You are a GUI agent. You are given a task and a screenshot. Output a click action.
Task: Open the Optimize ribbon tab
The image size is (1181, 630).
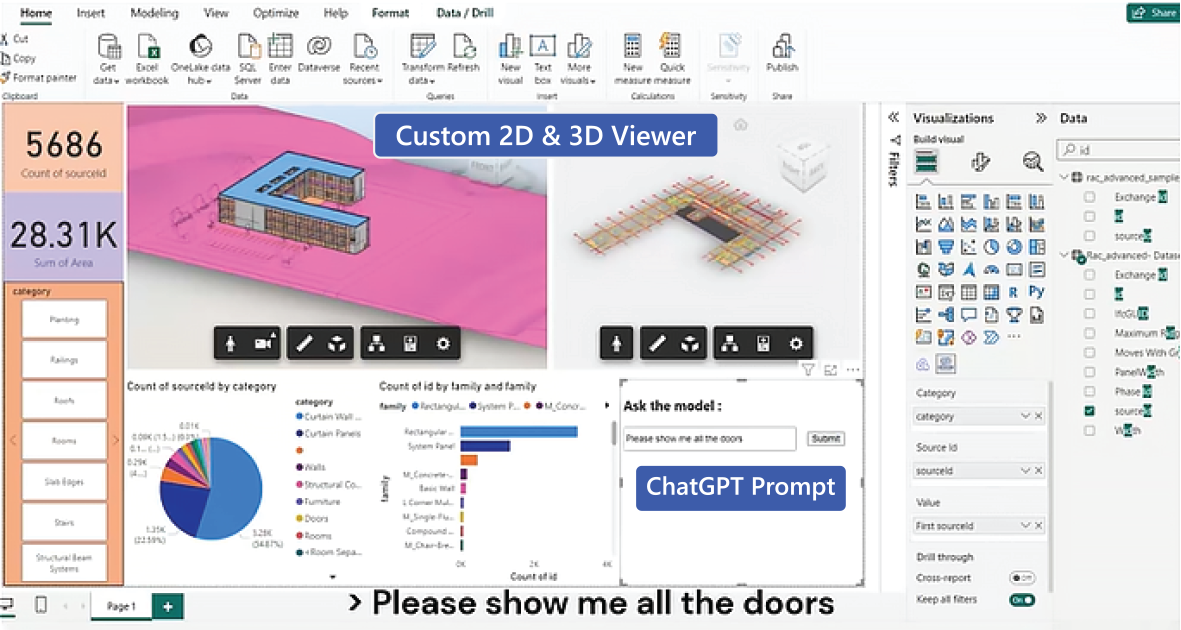274,14
